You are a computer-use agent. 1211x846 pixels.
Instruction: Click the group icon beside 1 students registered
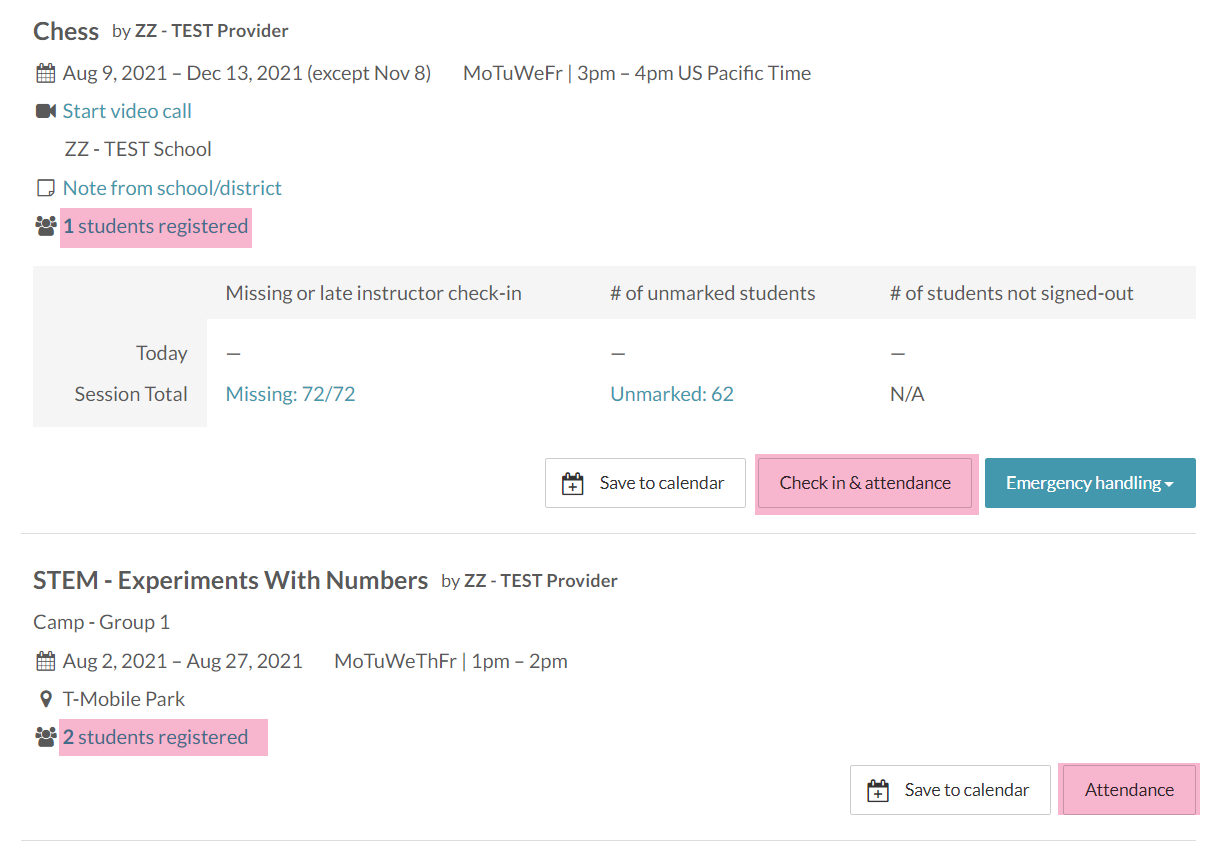tap(45, 227)
